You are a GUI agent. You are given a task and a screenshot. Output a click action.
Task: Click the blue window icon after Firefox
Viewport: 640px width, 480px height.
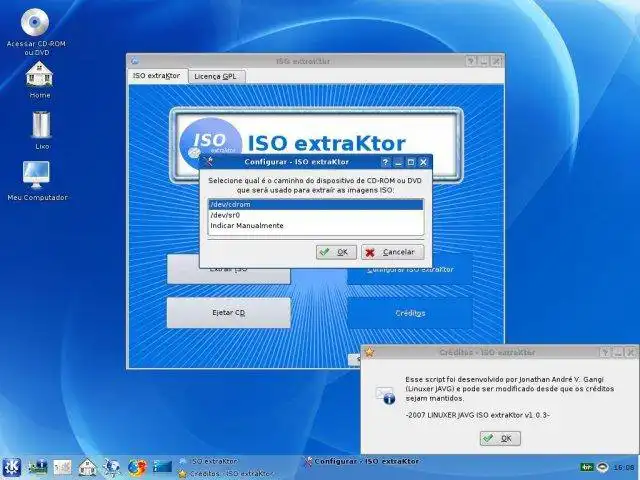click(162, 467)
